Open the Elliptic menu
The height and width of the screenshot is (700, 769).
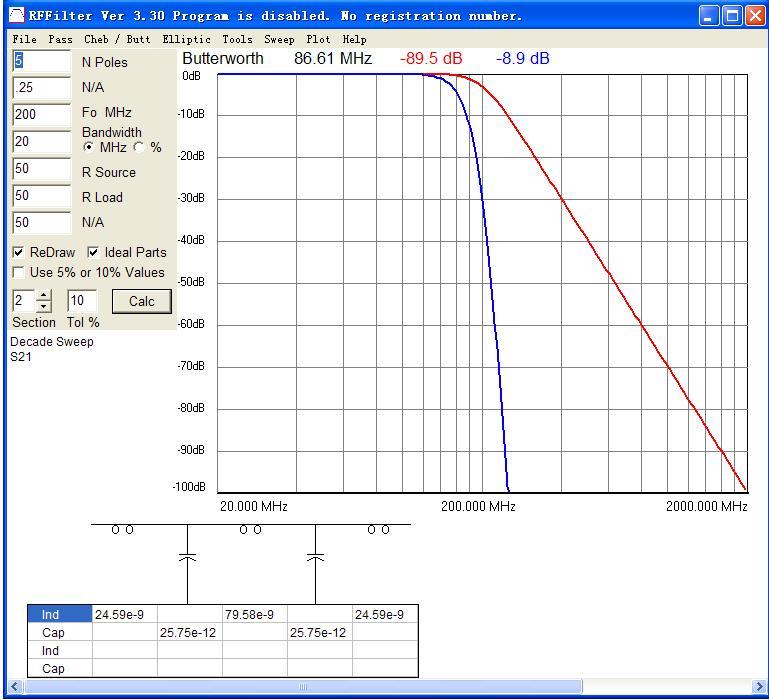coord(186,39)
